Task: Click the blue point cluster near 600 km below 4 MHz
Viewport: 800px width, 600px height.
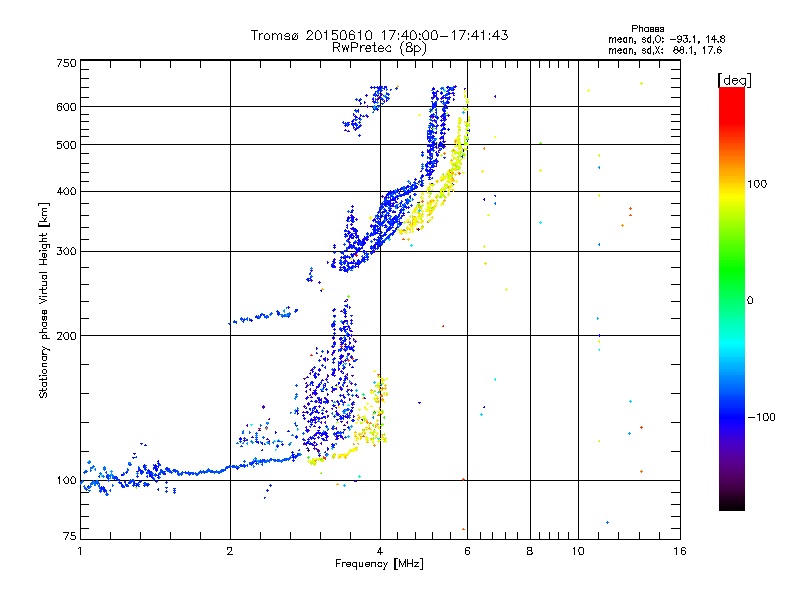Action: point(367,110)
